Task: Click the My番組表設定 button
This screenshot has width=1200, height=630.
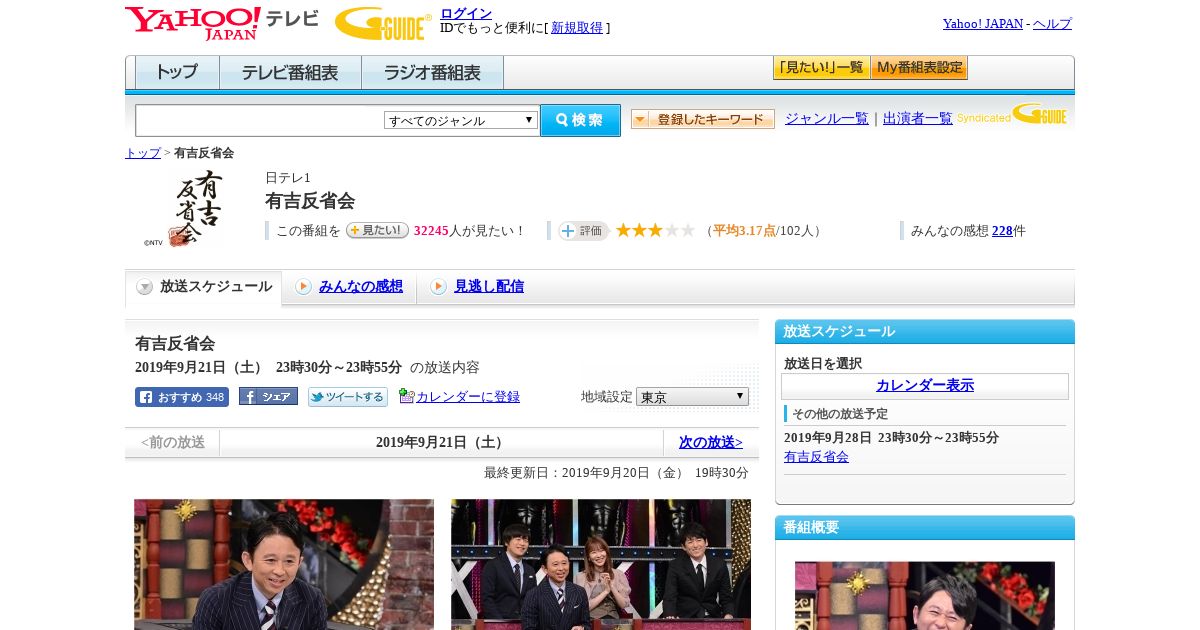Action: pyautogui.click(x=919, y=68)
